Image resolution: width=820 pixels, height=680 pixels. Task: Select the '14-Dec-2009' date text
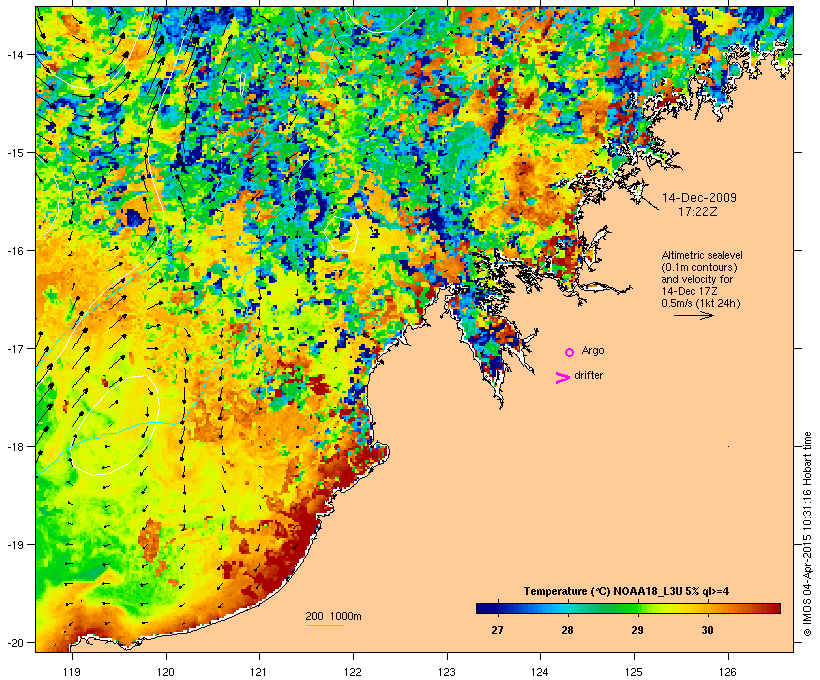coord(699,198)
